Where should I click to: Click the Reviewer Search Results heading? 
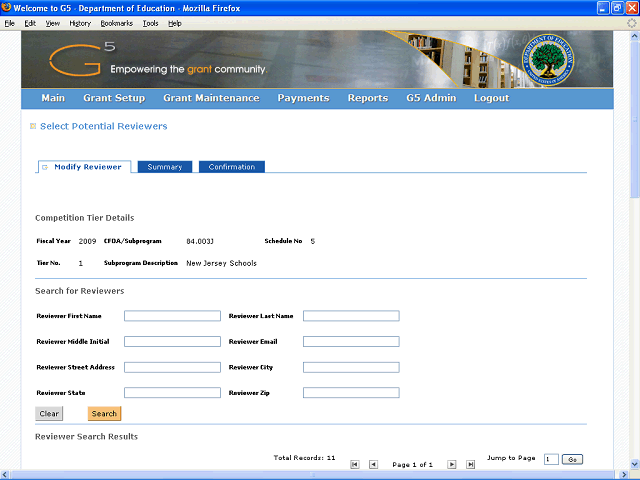[x=87, y=436]
